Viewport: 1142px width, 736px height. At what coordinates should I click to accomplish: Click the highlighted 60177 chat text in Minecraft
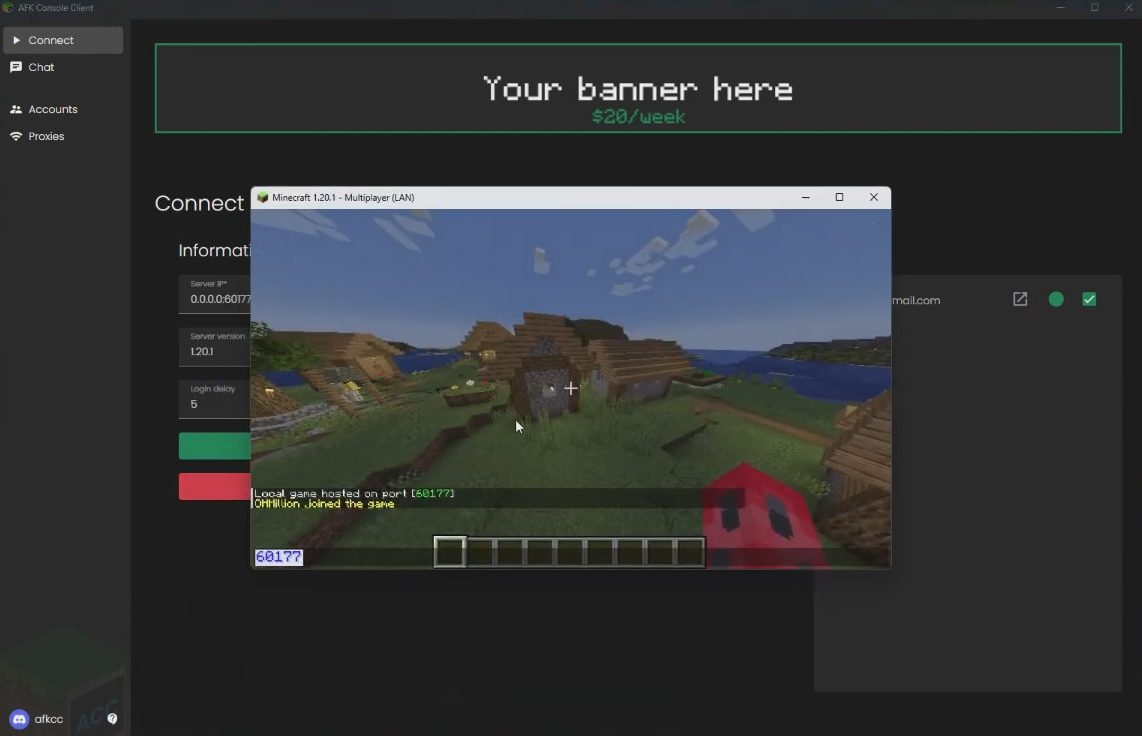278,557
